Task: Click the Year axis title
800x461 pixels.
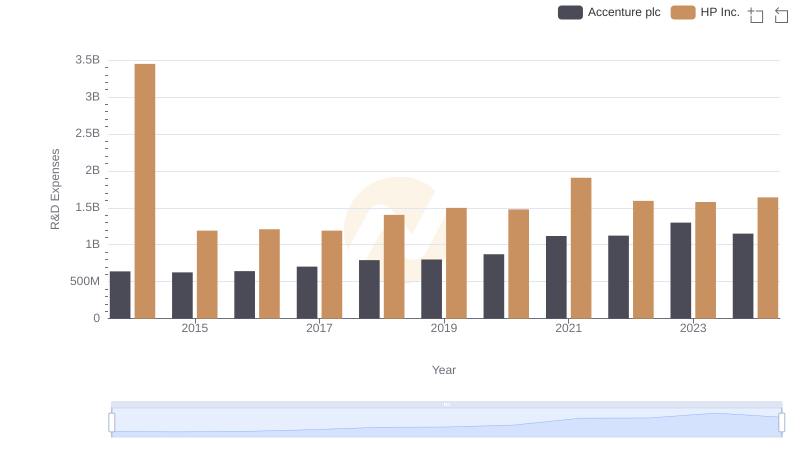Action: click(444, 370)
